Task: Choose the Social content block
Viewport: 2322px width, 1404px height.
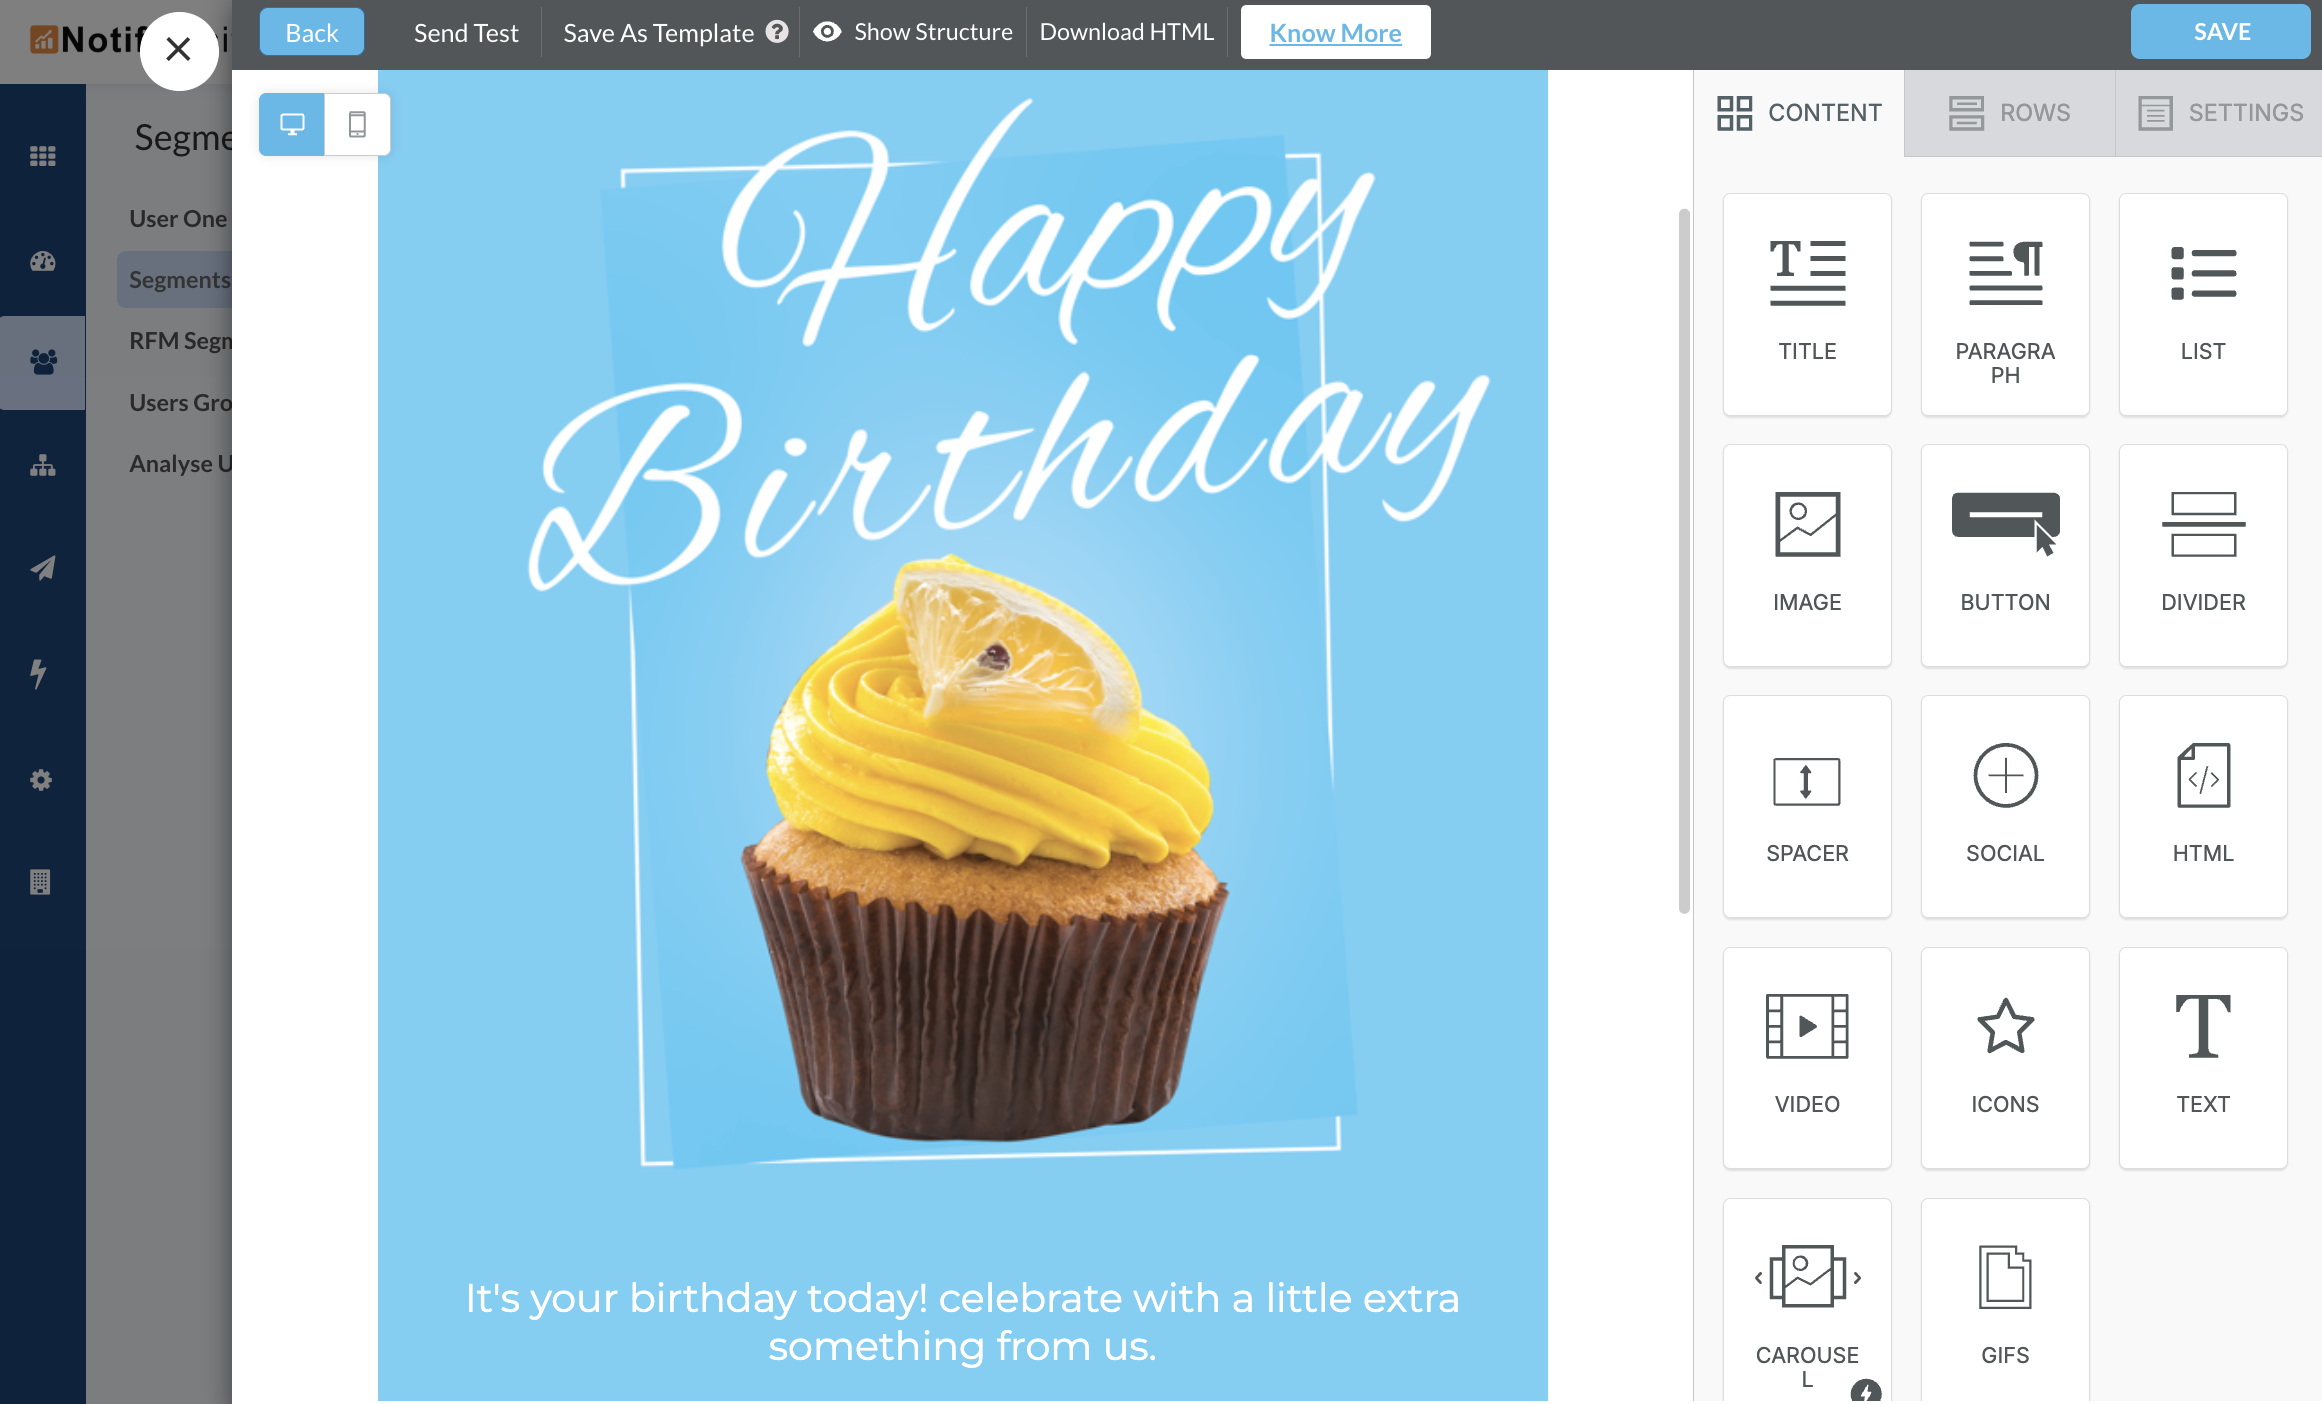Action: pos(2004,805)
